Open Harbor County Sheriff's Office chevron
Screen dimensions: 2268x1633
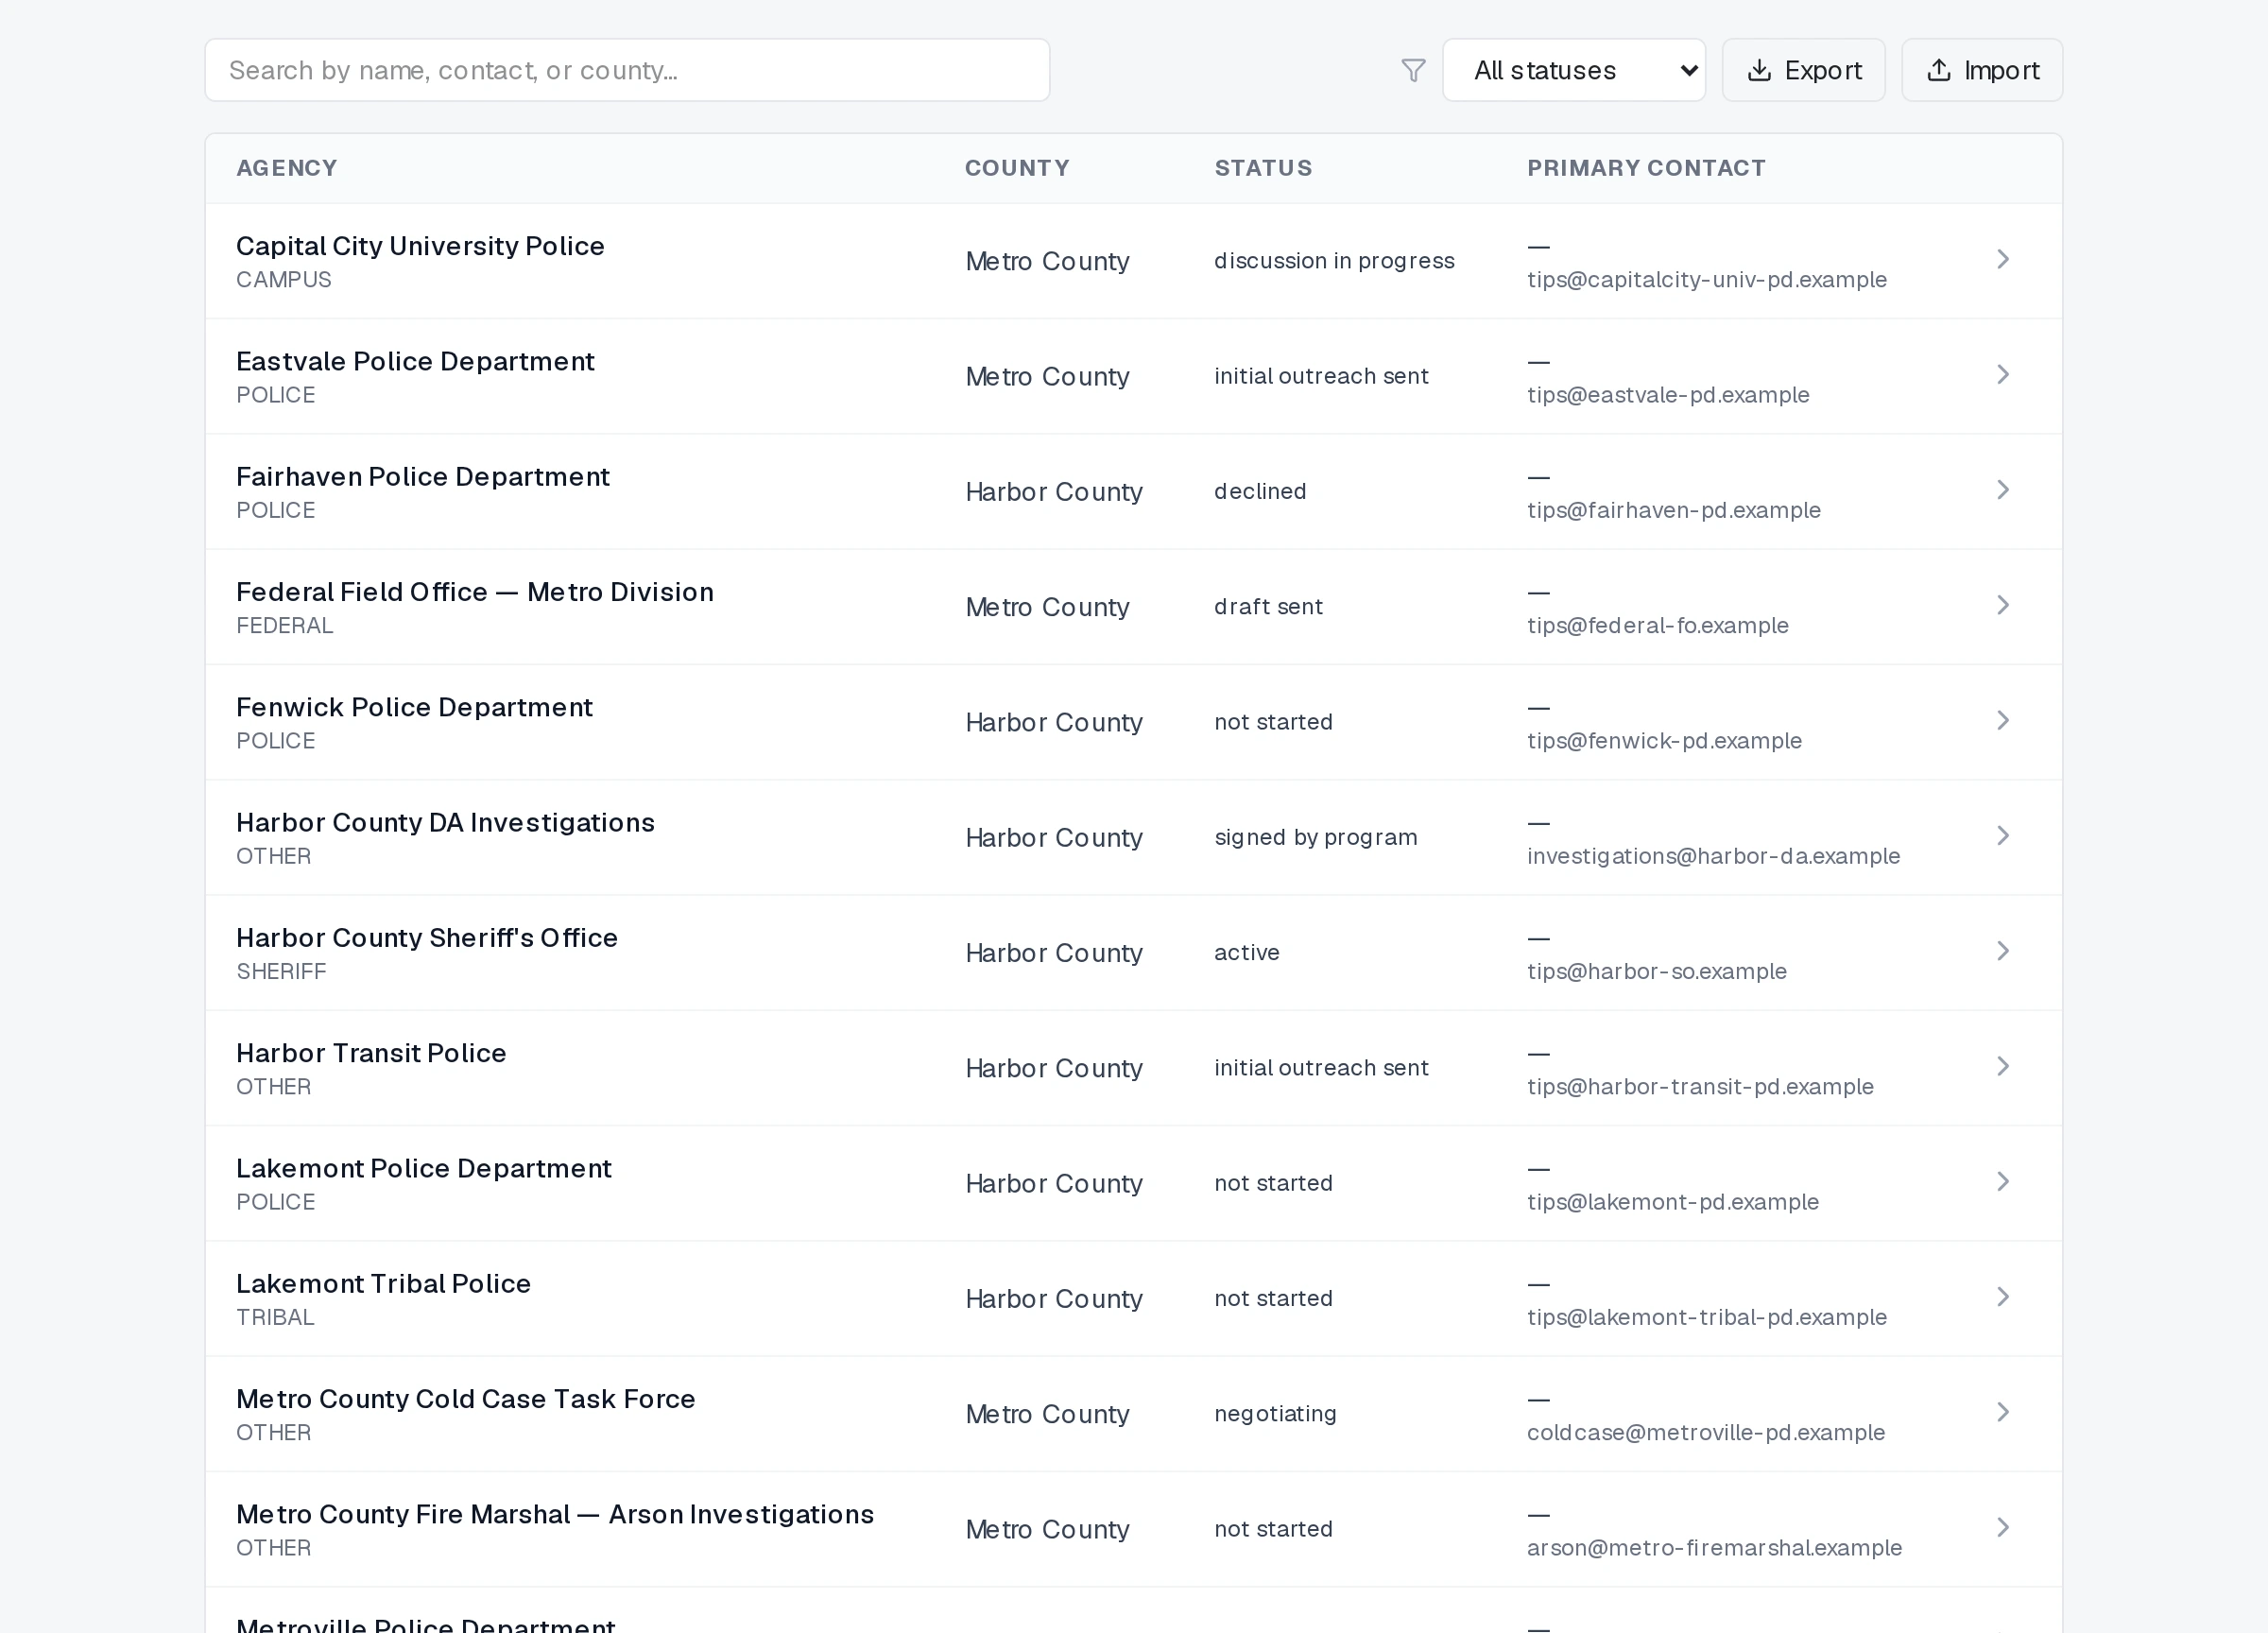point(2003,951)
